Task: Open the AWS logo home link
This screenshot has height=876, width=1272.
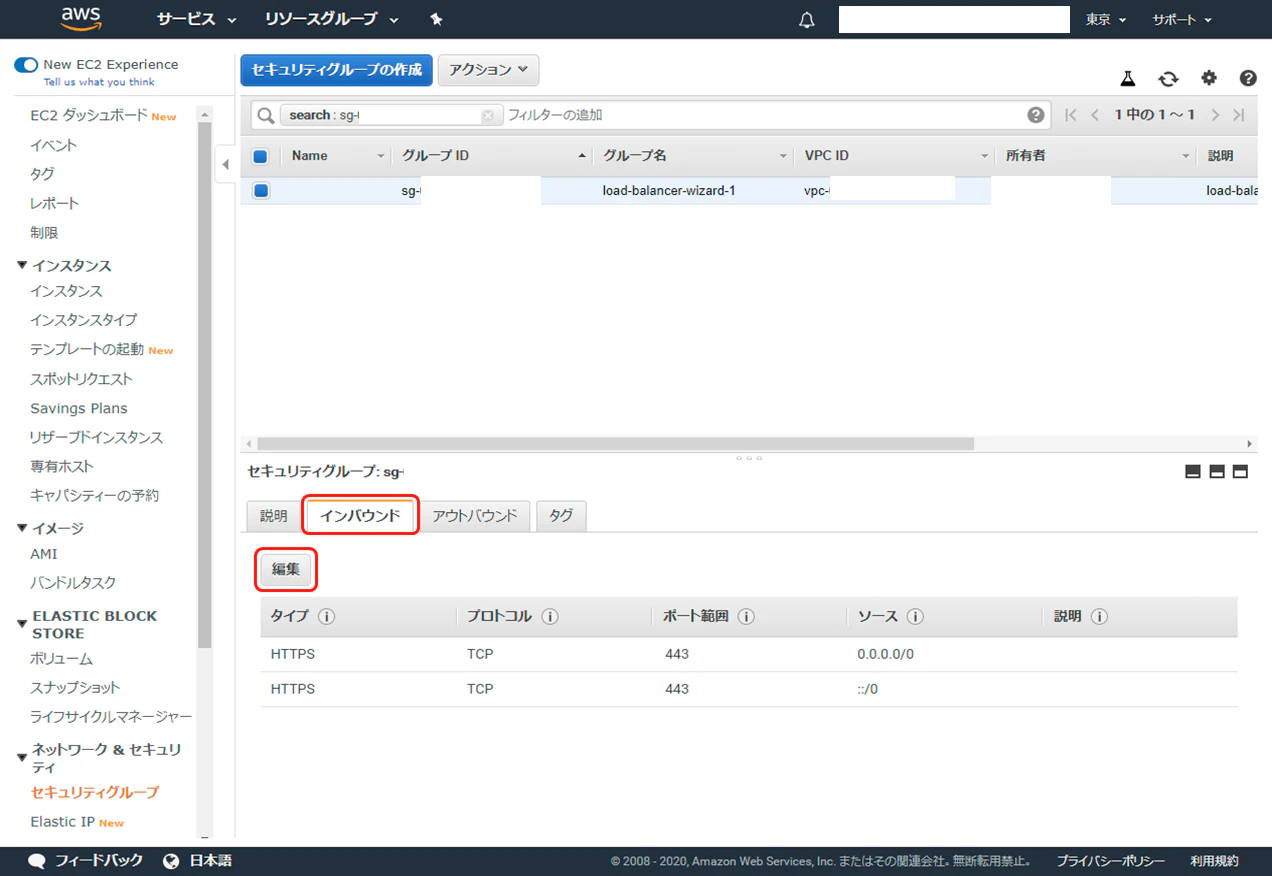Action: click(x=81, y=18)
